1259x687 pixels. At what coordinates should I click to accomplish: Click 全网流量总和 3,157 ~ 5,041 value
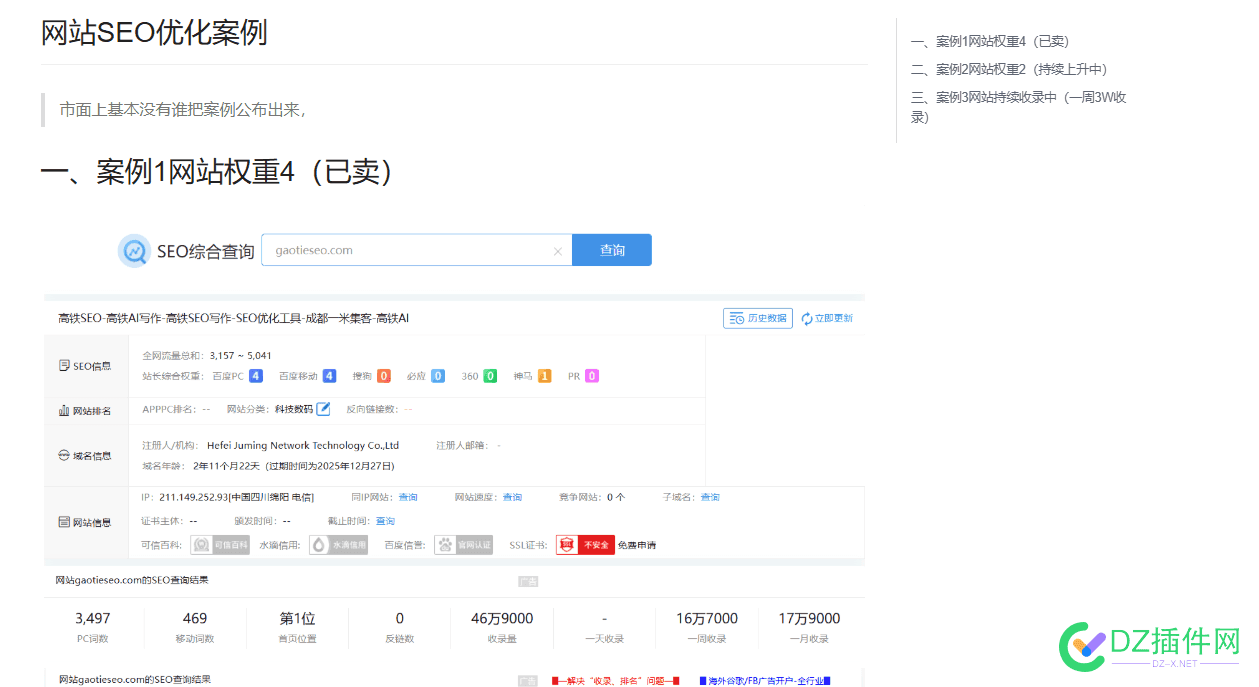pos(241,355)
